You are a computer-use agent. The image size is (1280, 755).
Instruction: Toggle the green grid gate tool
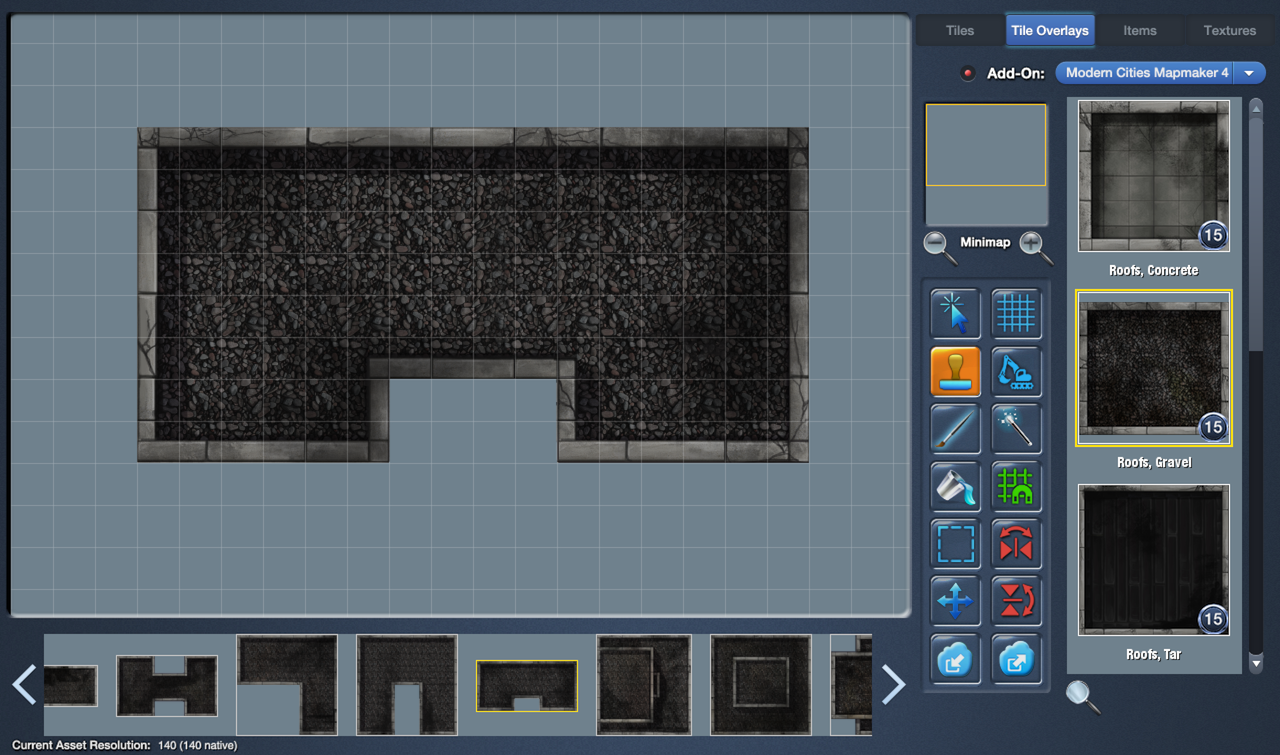pos(1016,486)
